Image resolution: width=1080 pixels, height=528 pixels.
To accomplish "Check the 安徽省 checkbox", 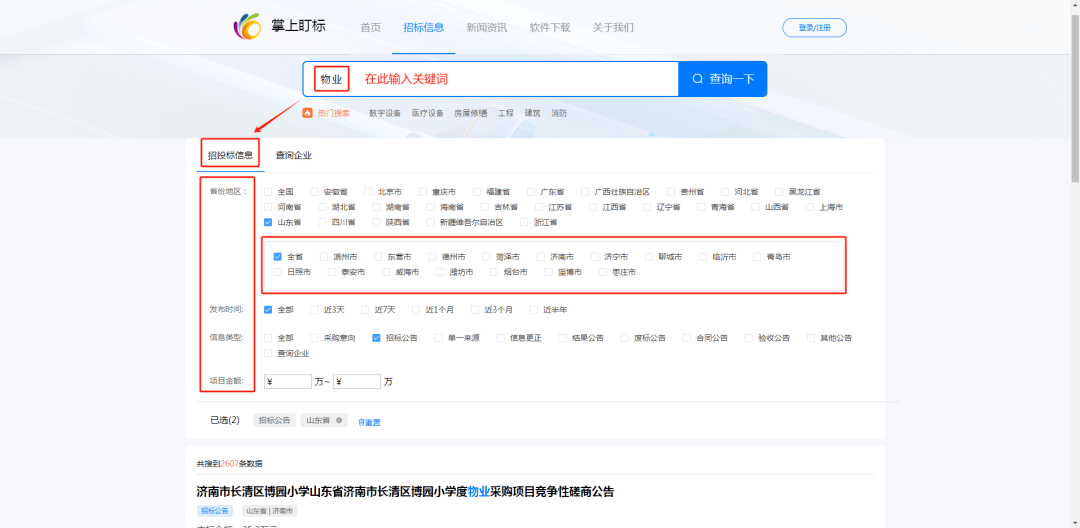I will point(314,192).
